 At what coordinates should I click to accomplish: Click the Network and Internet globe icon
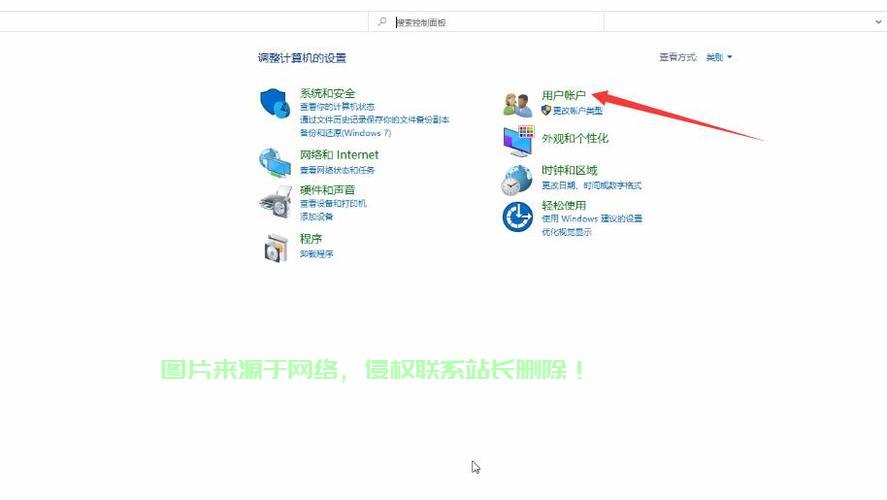pyautogui.click(x=275, y=161)
